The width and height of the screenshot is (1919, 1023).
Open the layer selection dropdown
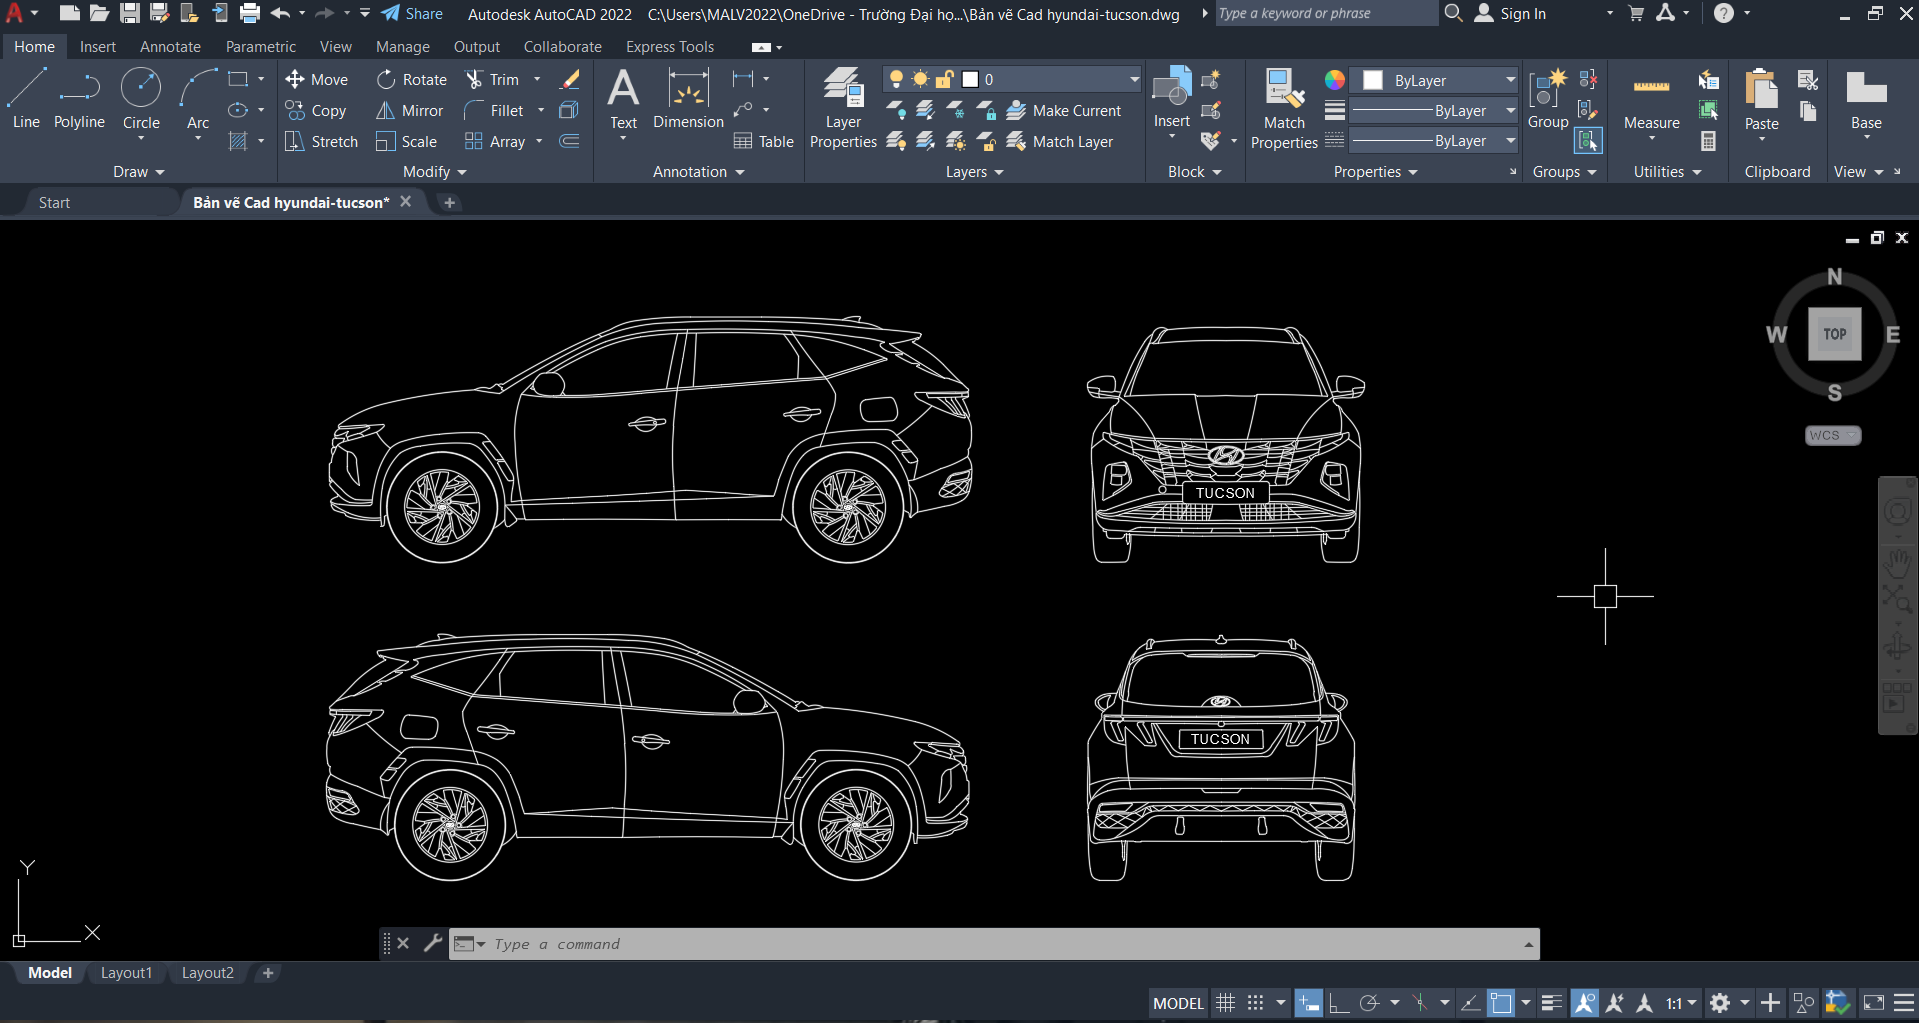point(1133,79)
